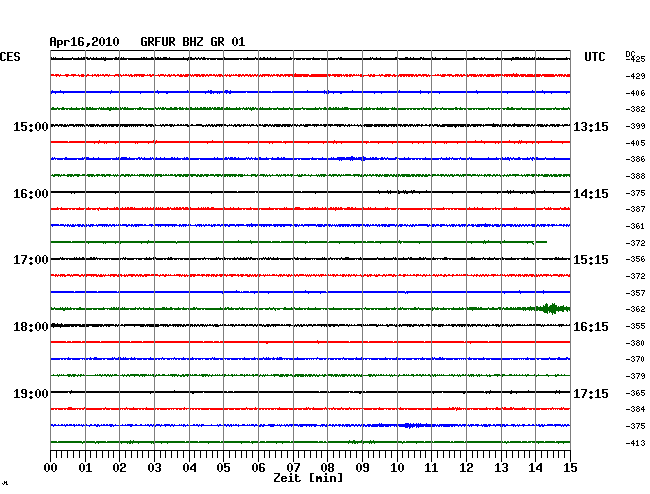Select the 15 minute axis label
This screenshot has width=650, height=494.
(x=570, y=468)
